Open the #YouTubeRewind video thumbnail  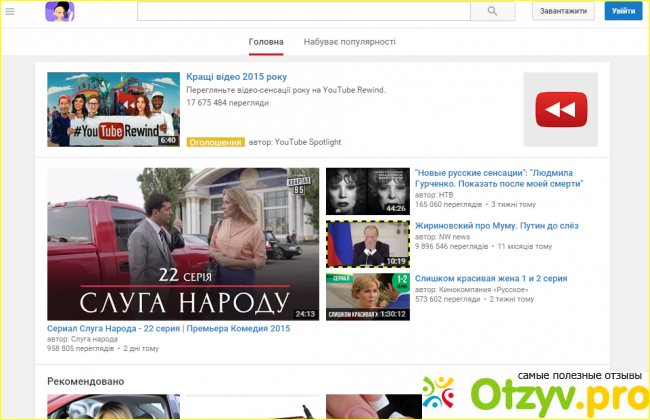[x=113, y=109]
